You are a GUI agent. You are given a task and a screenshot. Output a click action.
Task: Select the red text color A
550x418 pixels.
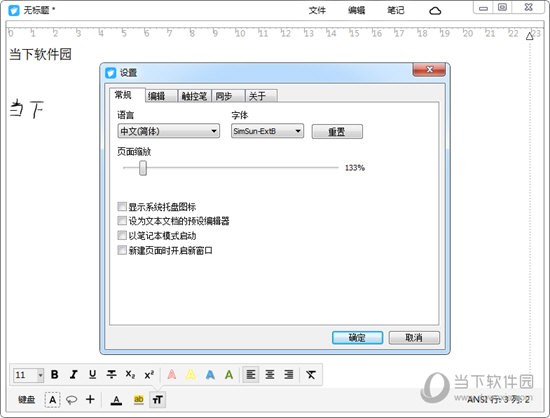172,375
